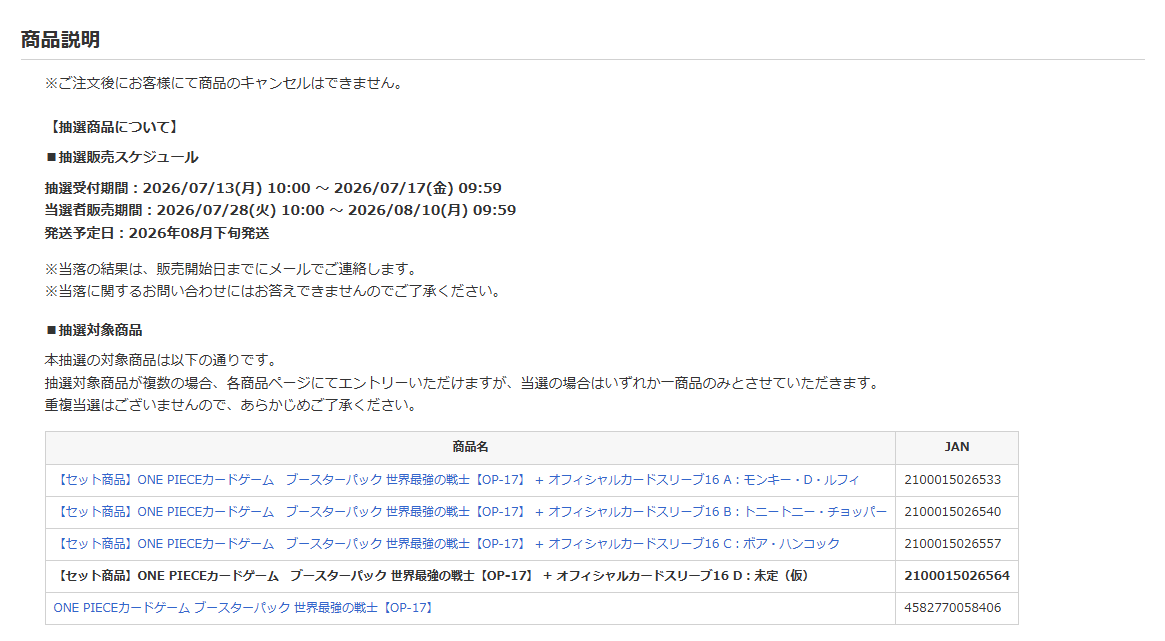Click the 【抽選商品について】 heading

tap(114, 127)
